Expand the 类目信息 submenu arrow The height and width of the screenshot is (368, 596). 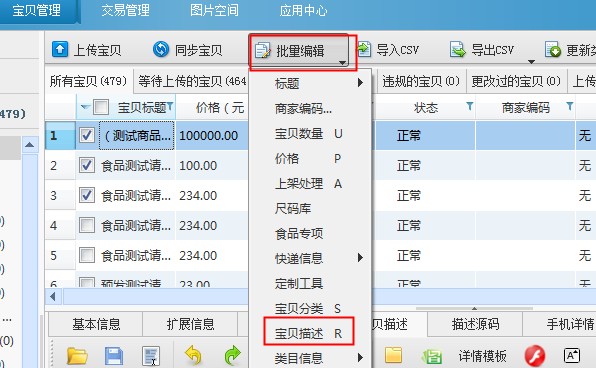[360, 358]
